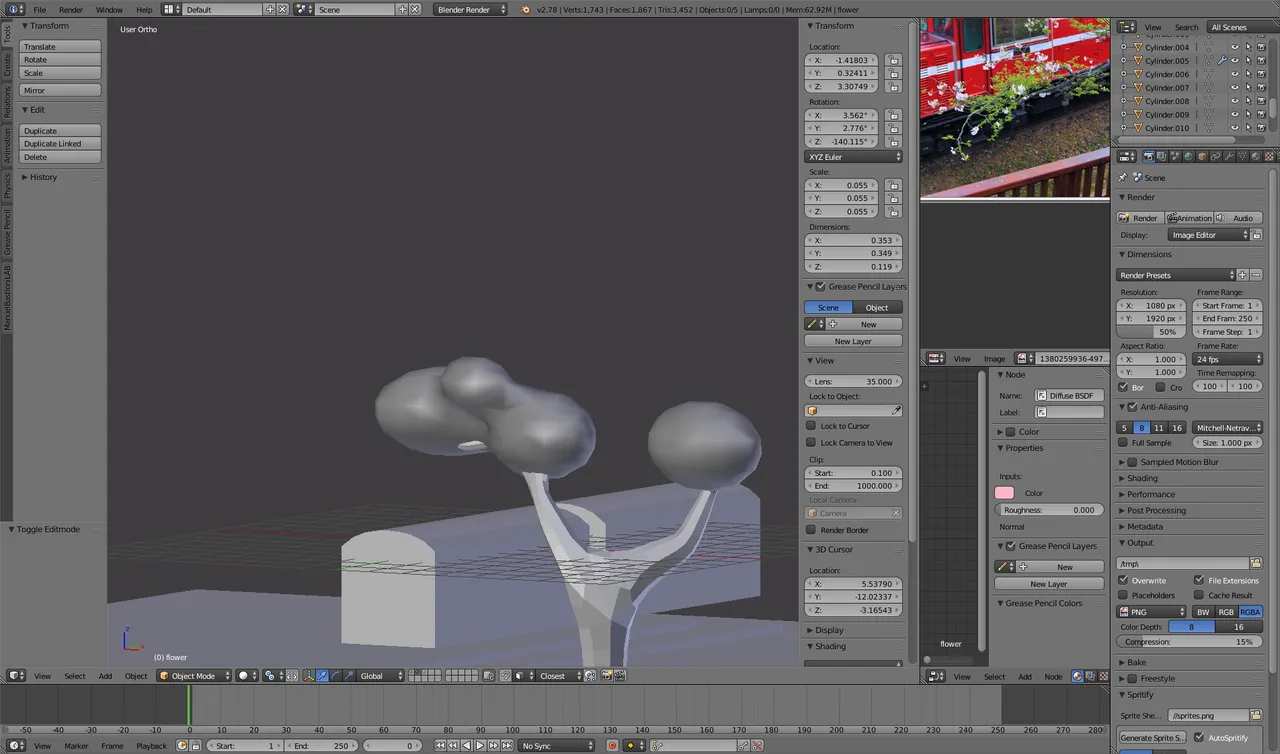Enable the Full Sample checkbox

[x=1123, y=442]
